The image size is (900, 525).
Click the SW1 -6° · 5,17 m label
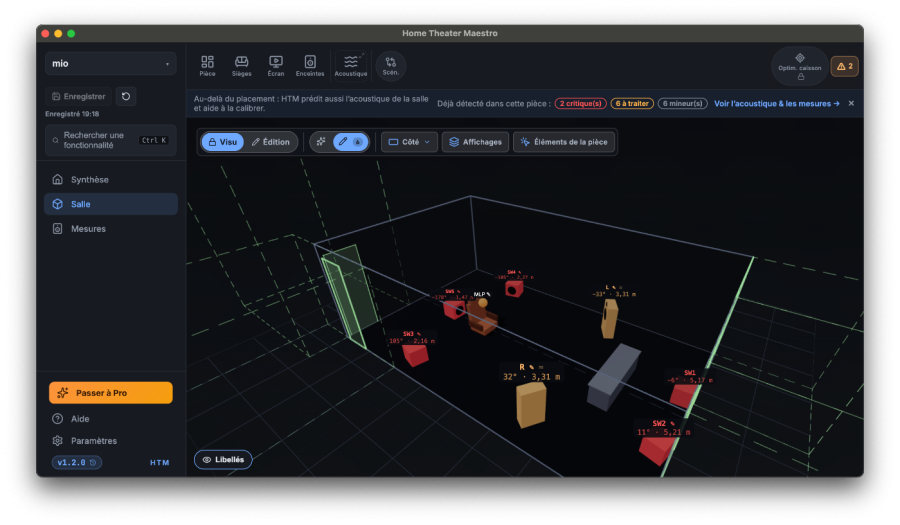[689, 376]
